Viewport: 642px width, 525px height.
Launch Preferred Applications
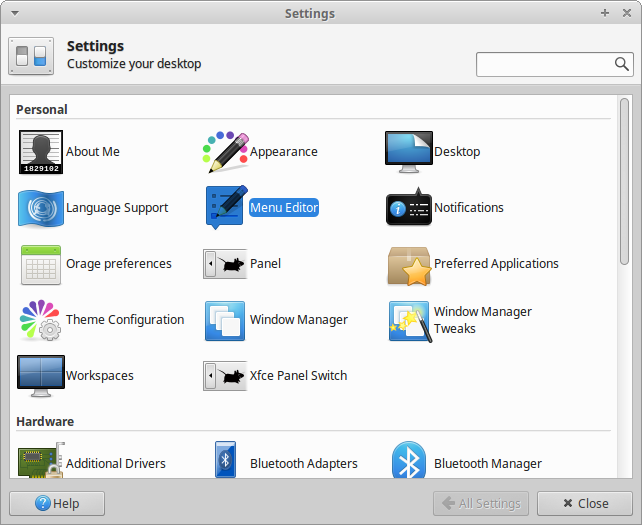coord(409,264)
